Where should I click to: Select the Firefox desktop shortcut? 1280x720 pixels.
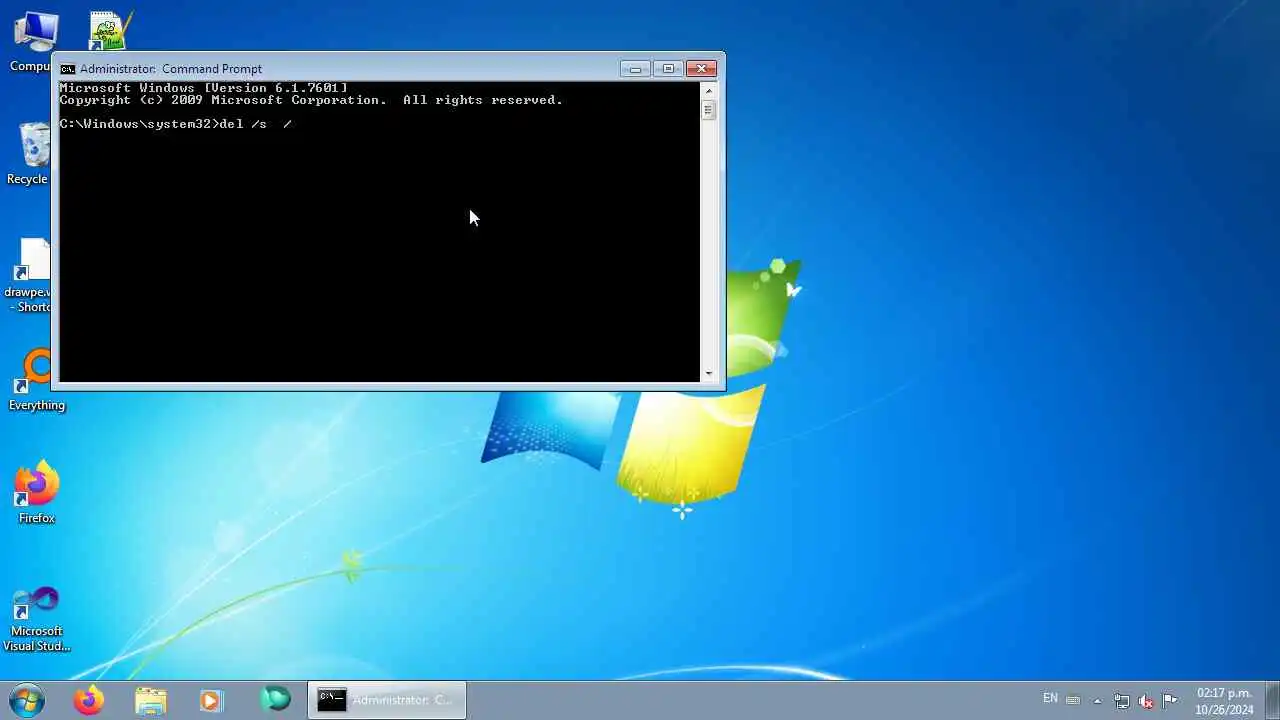[37, 492]
